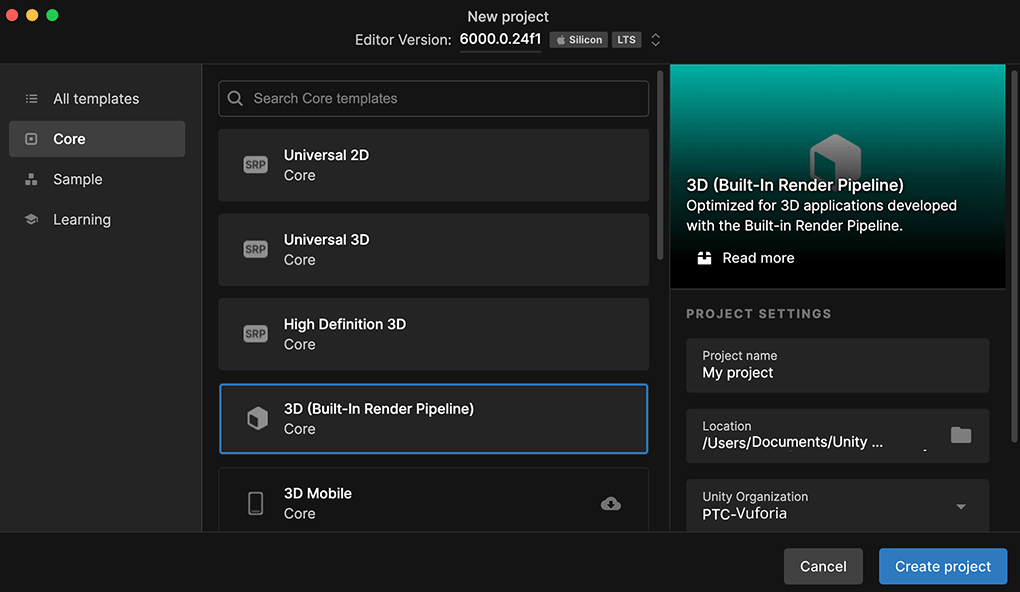Download the 3D Mobile template via cloud icon
The image size is (1020, 592).
click(610, 504)
